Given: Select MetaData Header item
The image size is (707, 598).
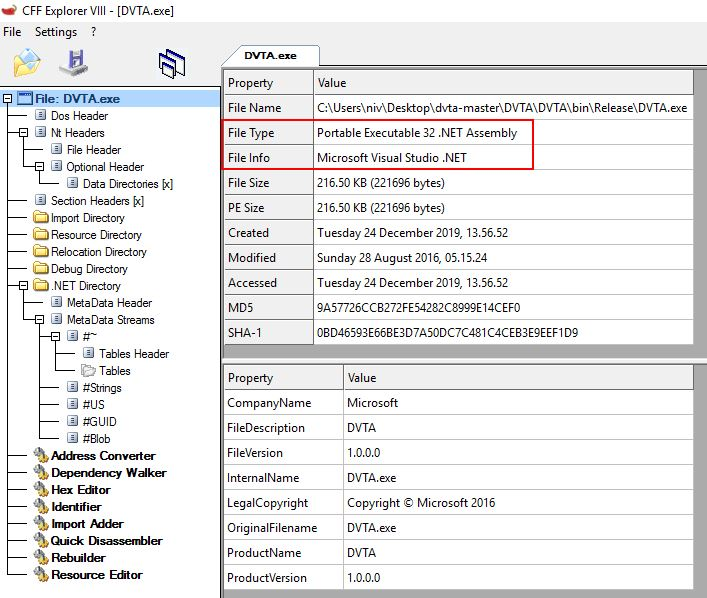Looking at the screenshot, I should pyautogui.click(x=109, y=303).
